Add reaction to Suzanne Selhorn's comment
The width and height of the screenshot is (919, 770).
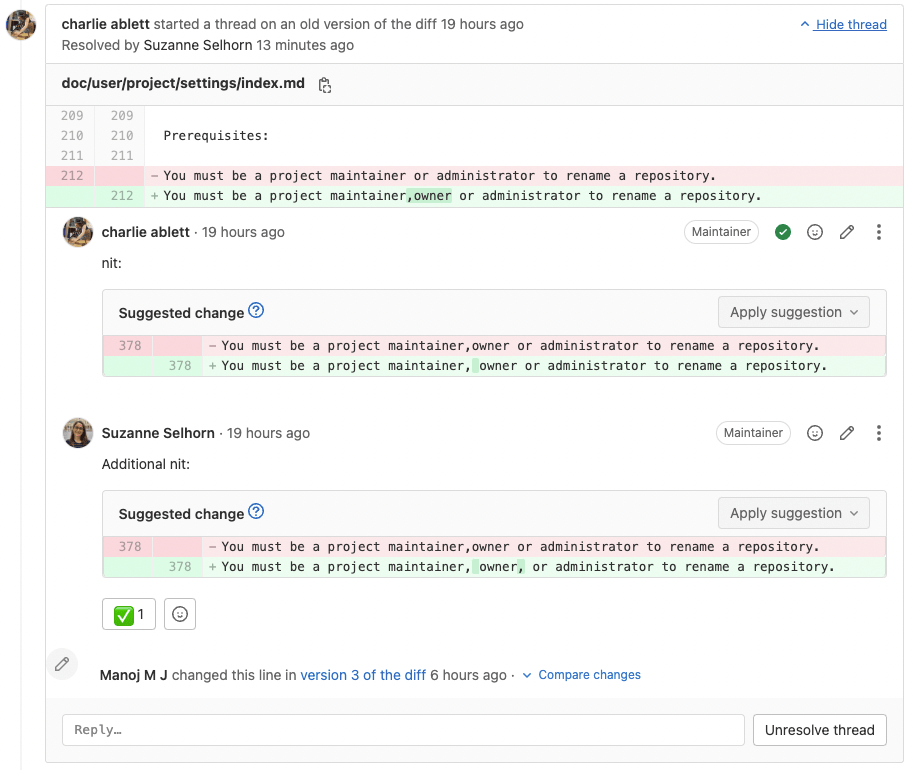coord(815,433)
